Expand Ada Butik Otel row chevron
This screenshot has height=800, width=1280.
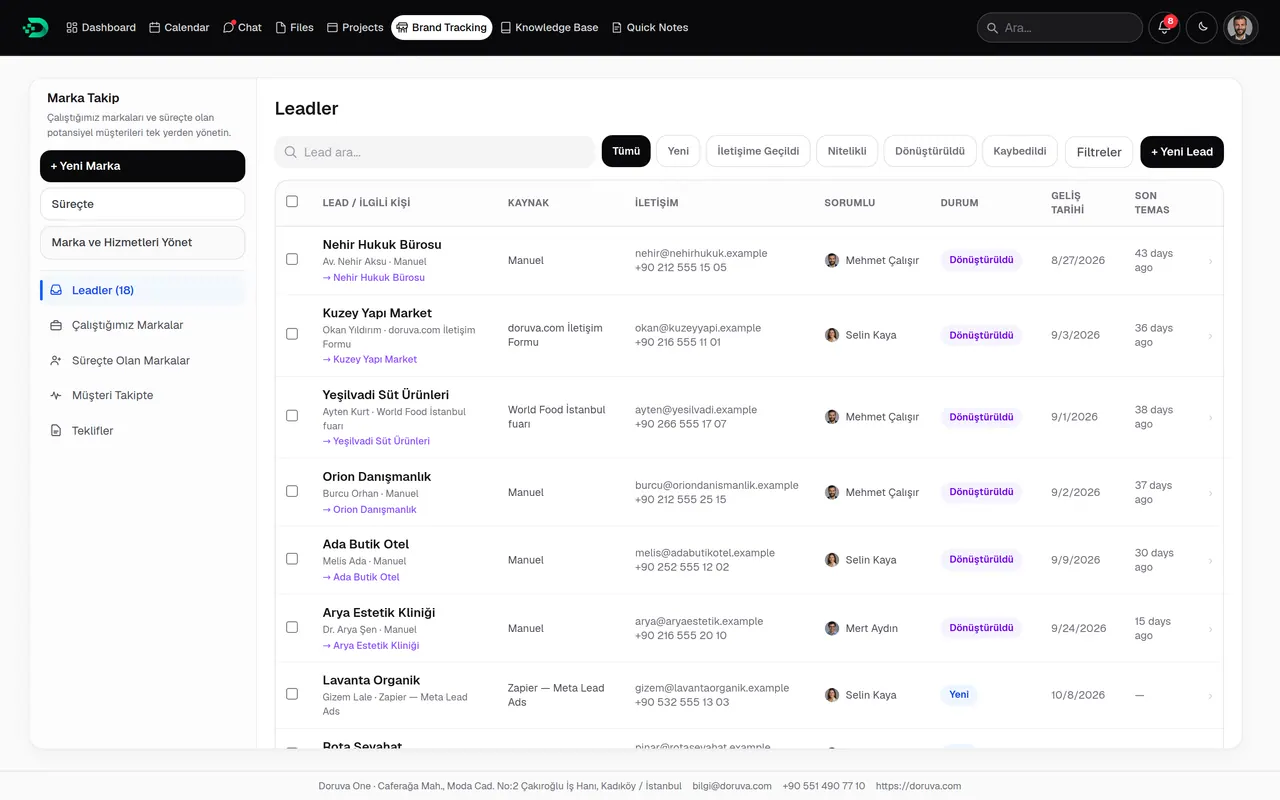1210,561
